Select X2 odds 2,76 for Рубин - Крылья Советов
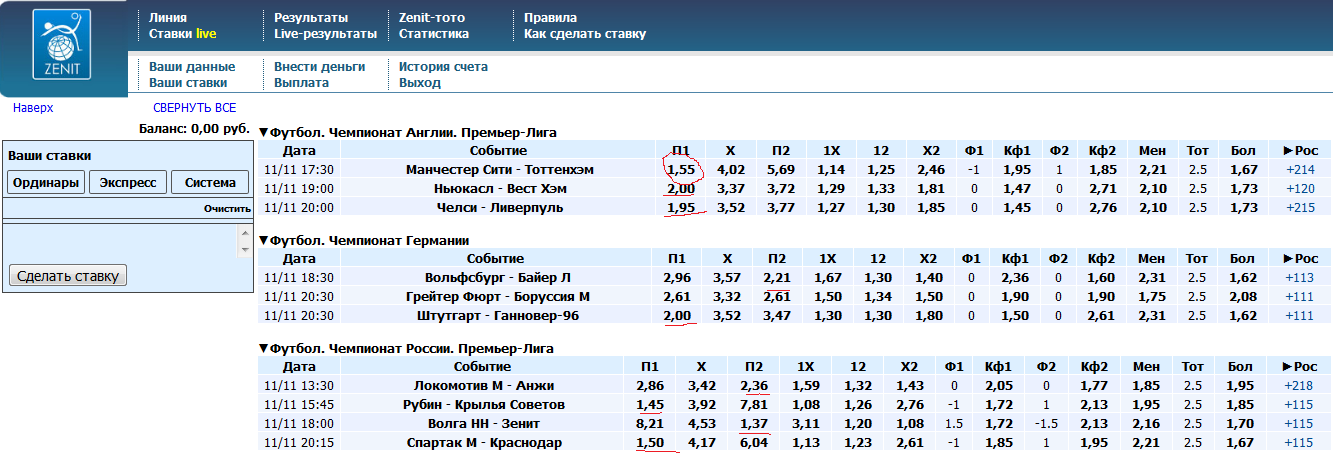1333x466 pixels. [908, 405]
